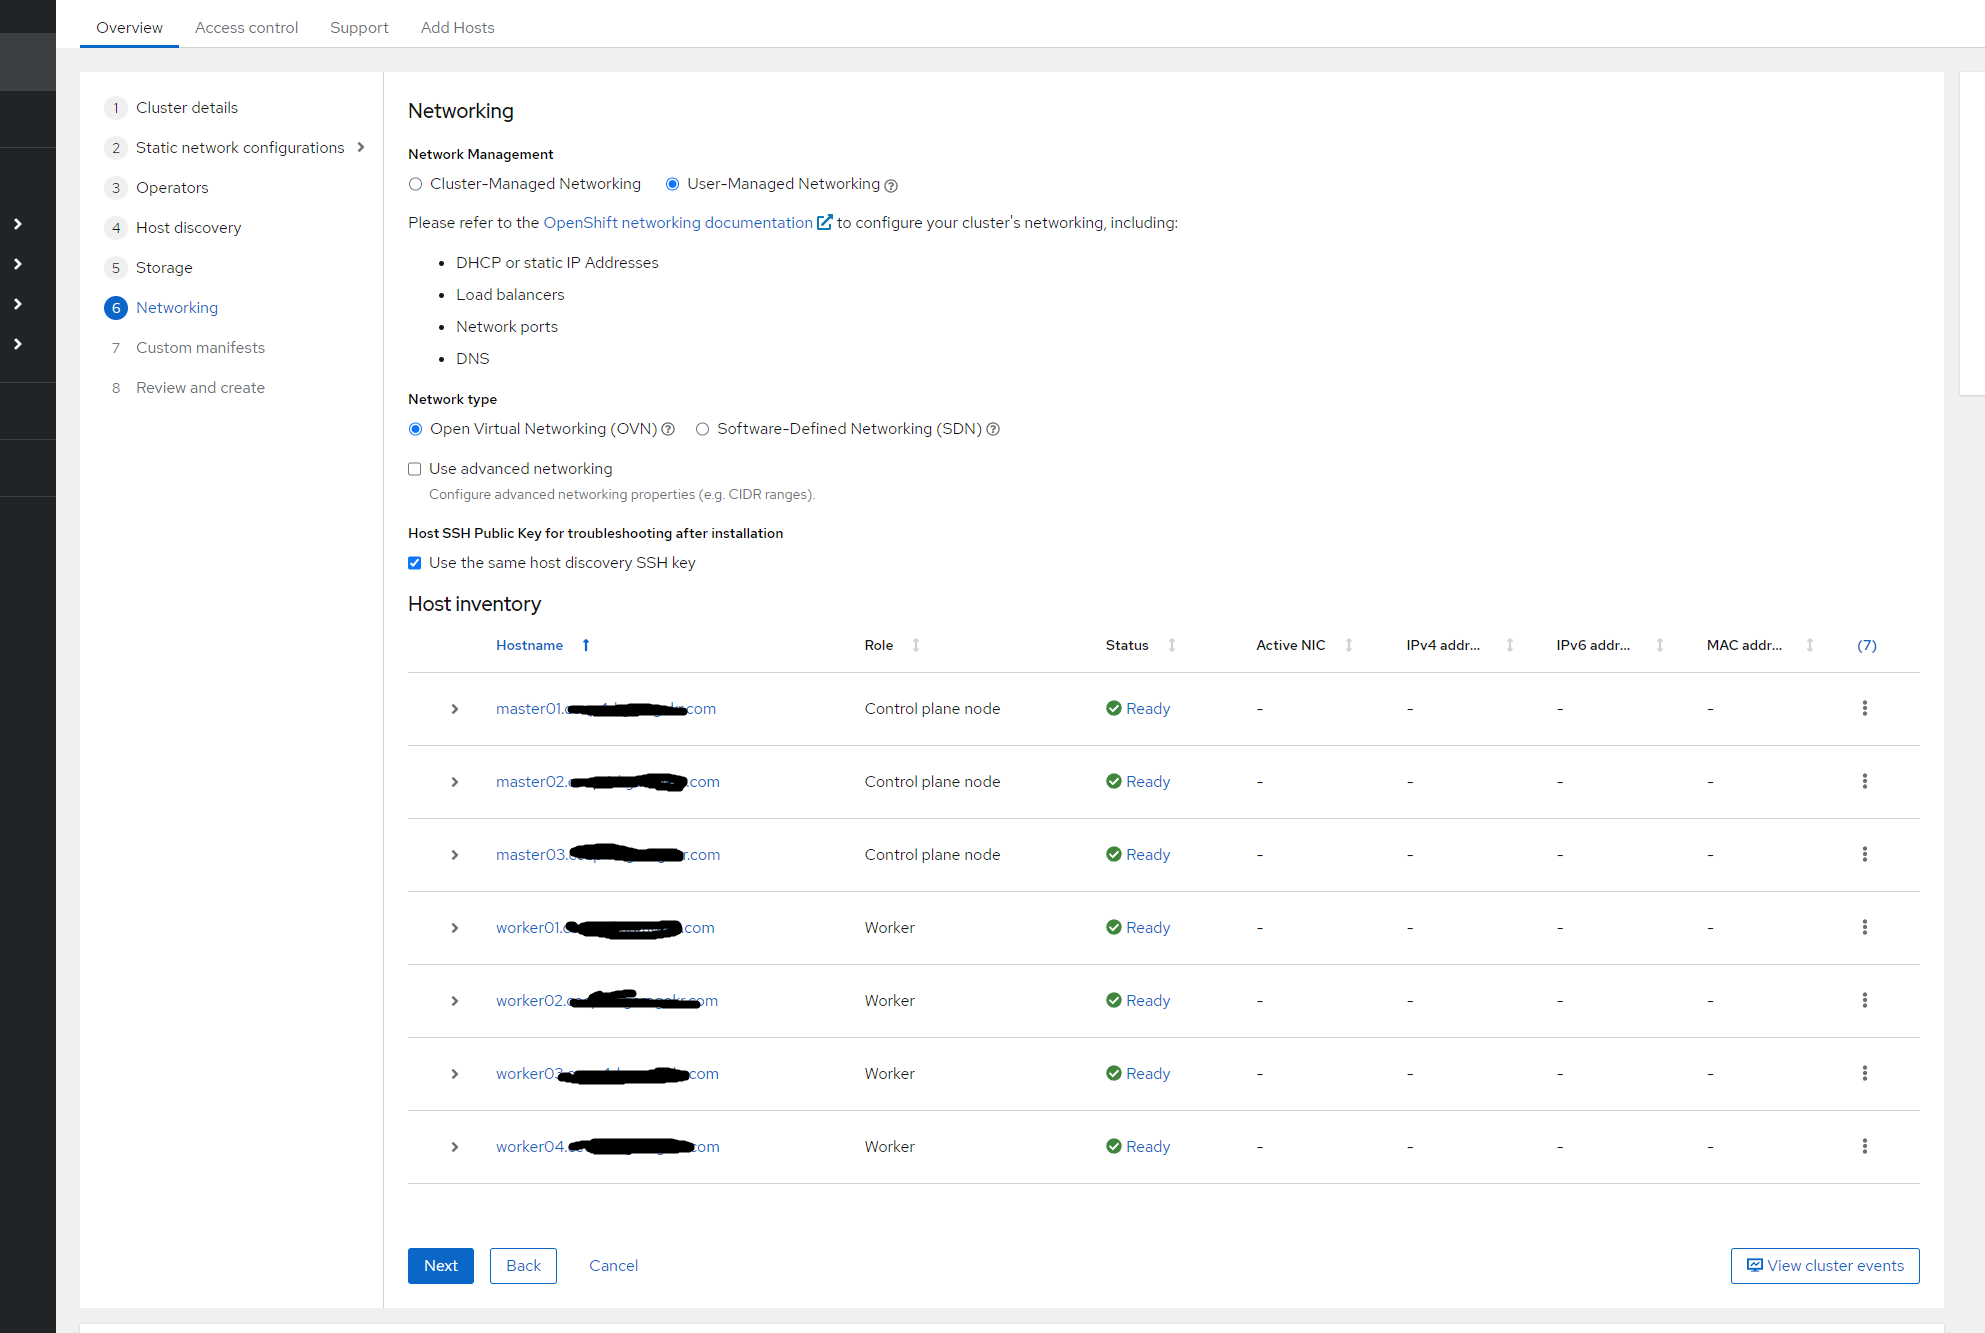
Task: Expand worker01 host row details
Action: (x=454, y=928)
